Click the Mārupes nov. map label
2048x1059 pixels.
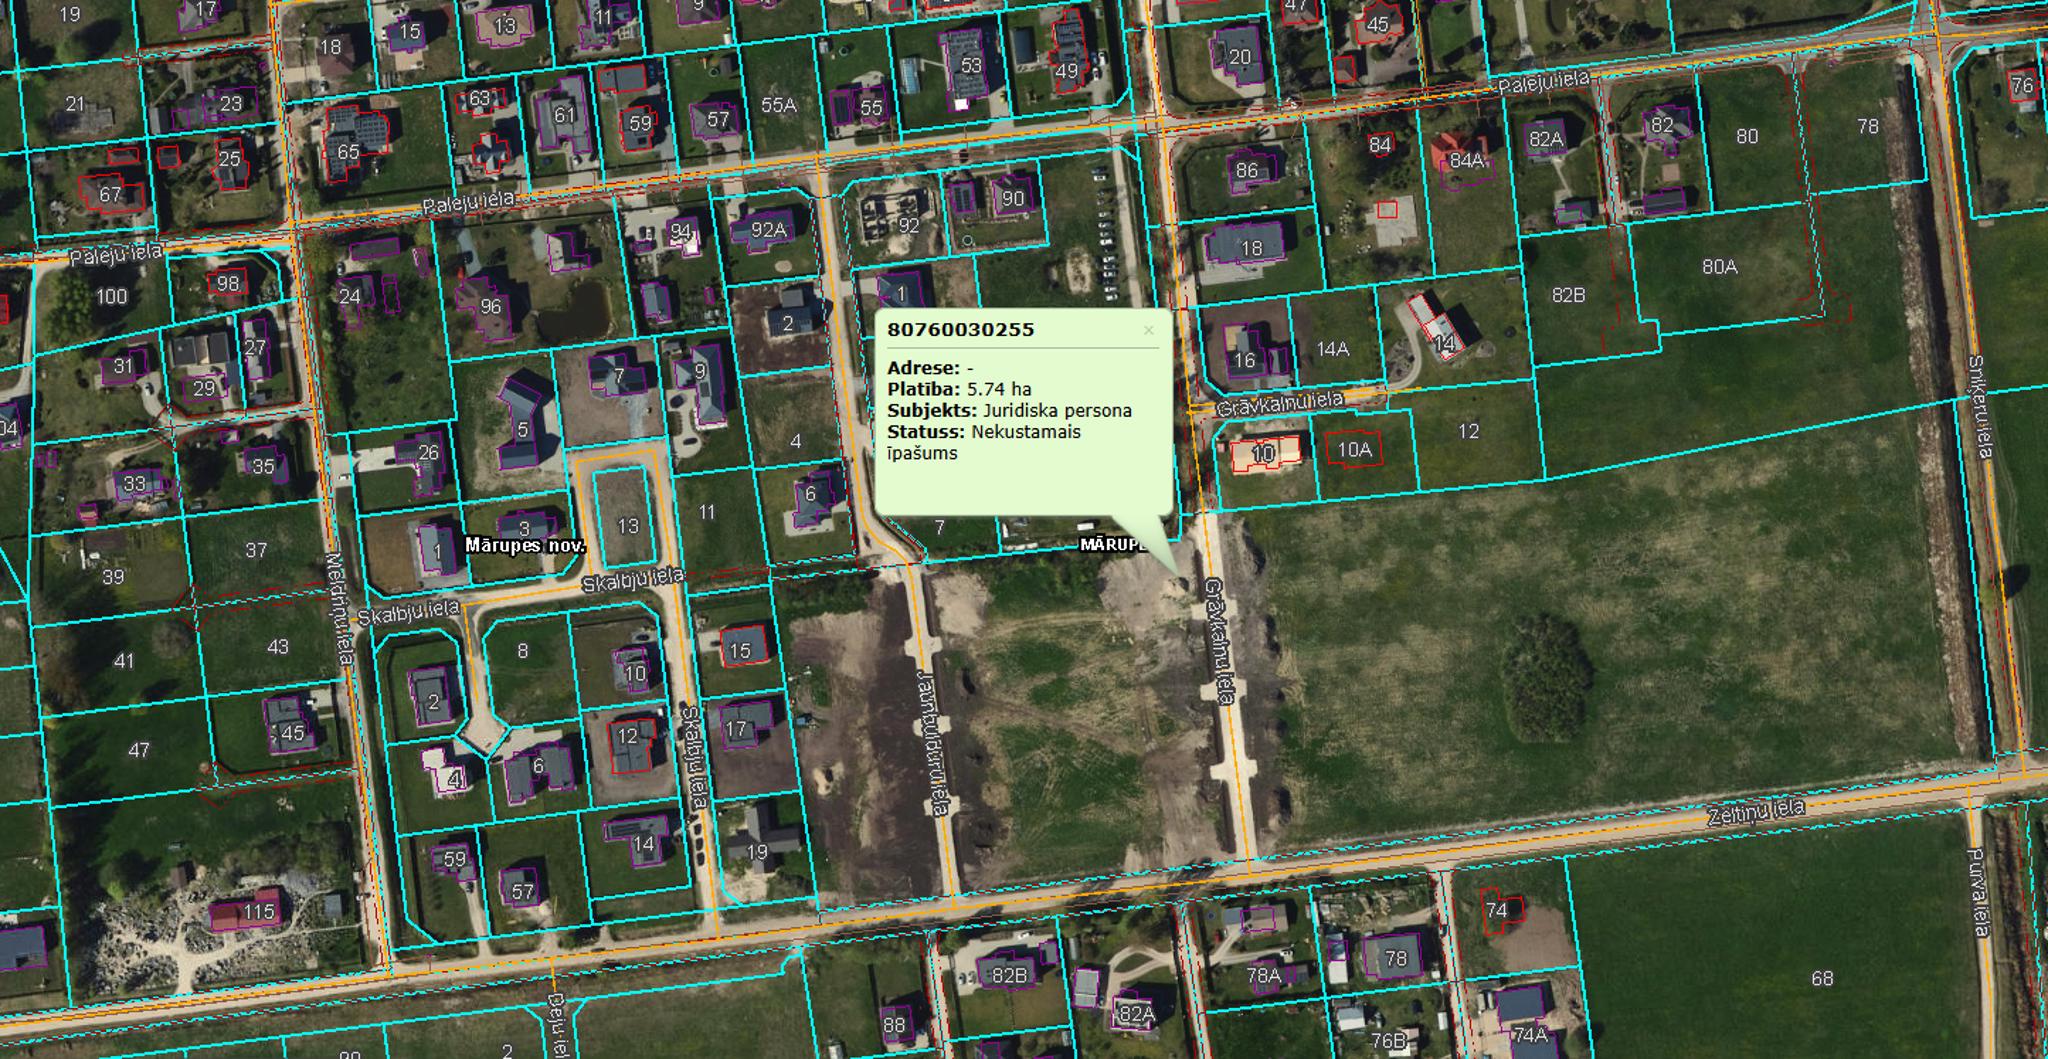pos(525,546)
